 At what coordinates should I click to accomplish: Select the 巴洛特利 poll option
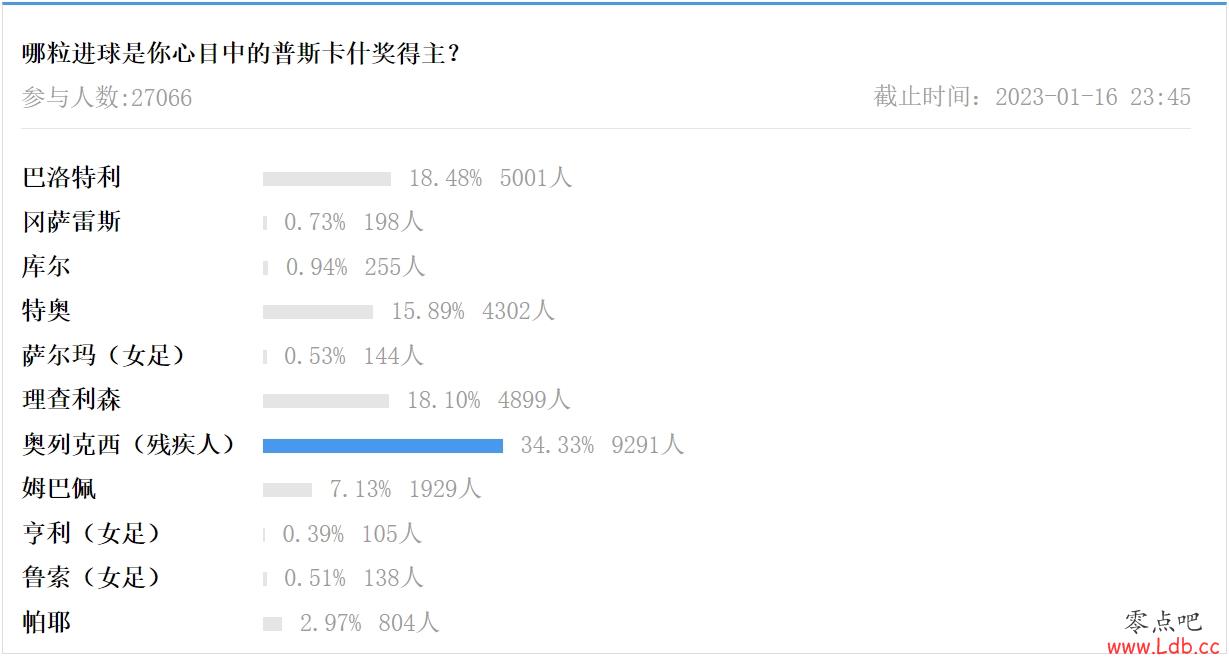click(x=71, y=178)
